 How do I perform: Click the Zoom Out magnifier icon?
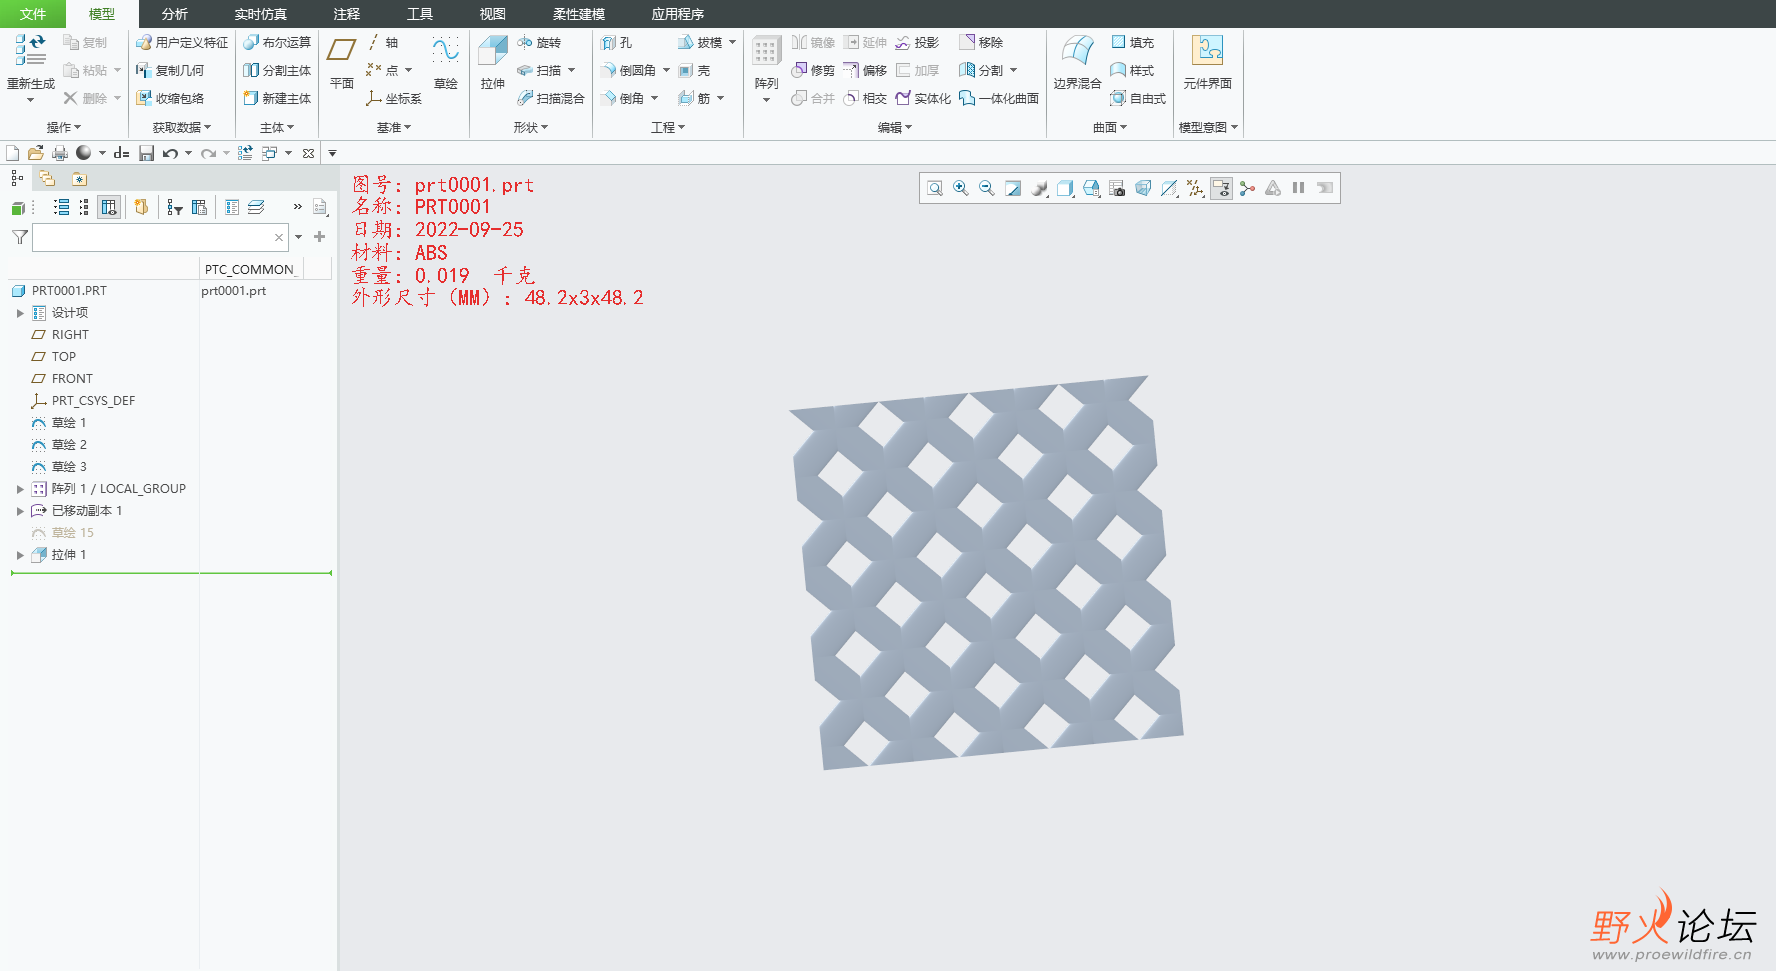(987, 188)
